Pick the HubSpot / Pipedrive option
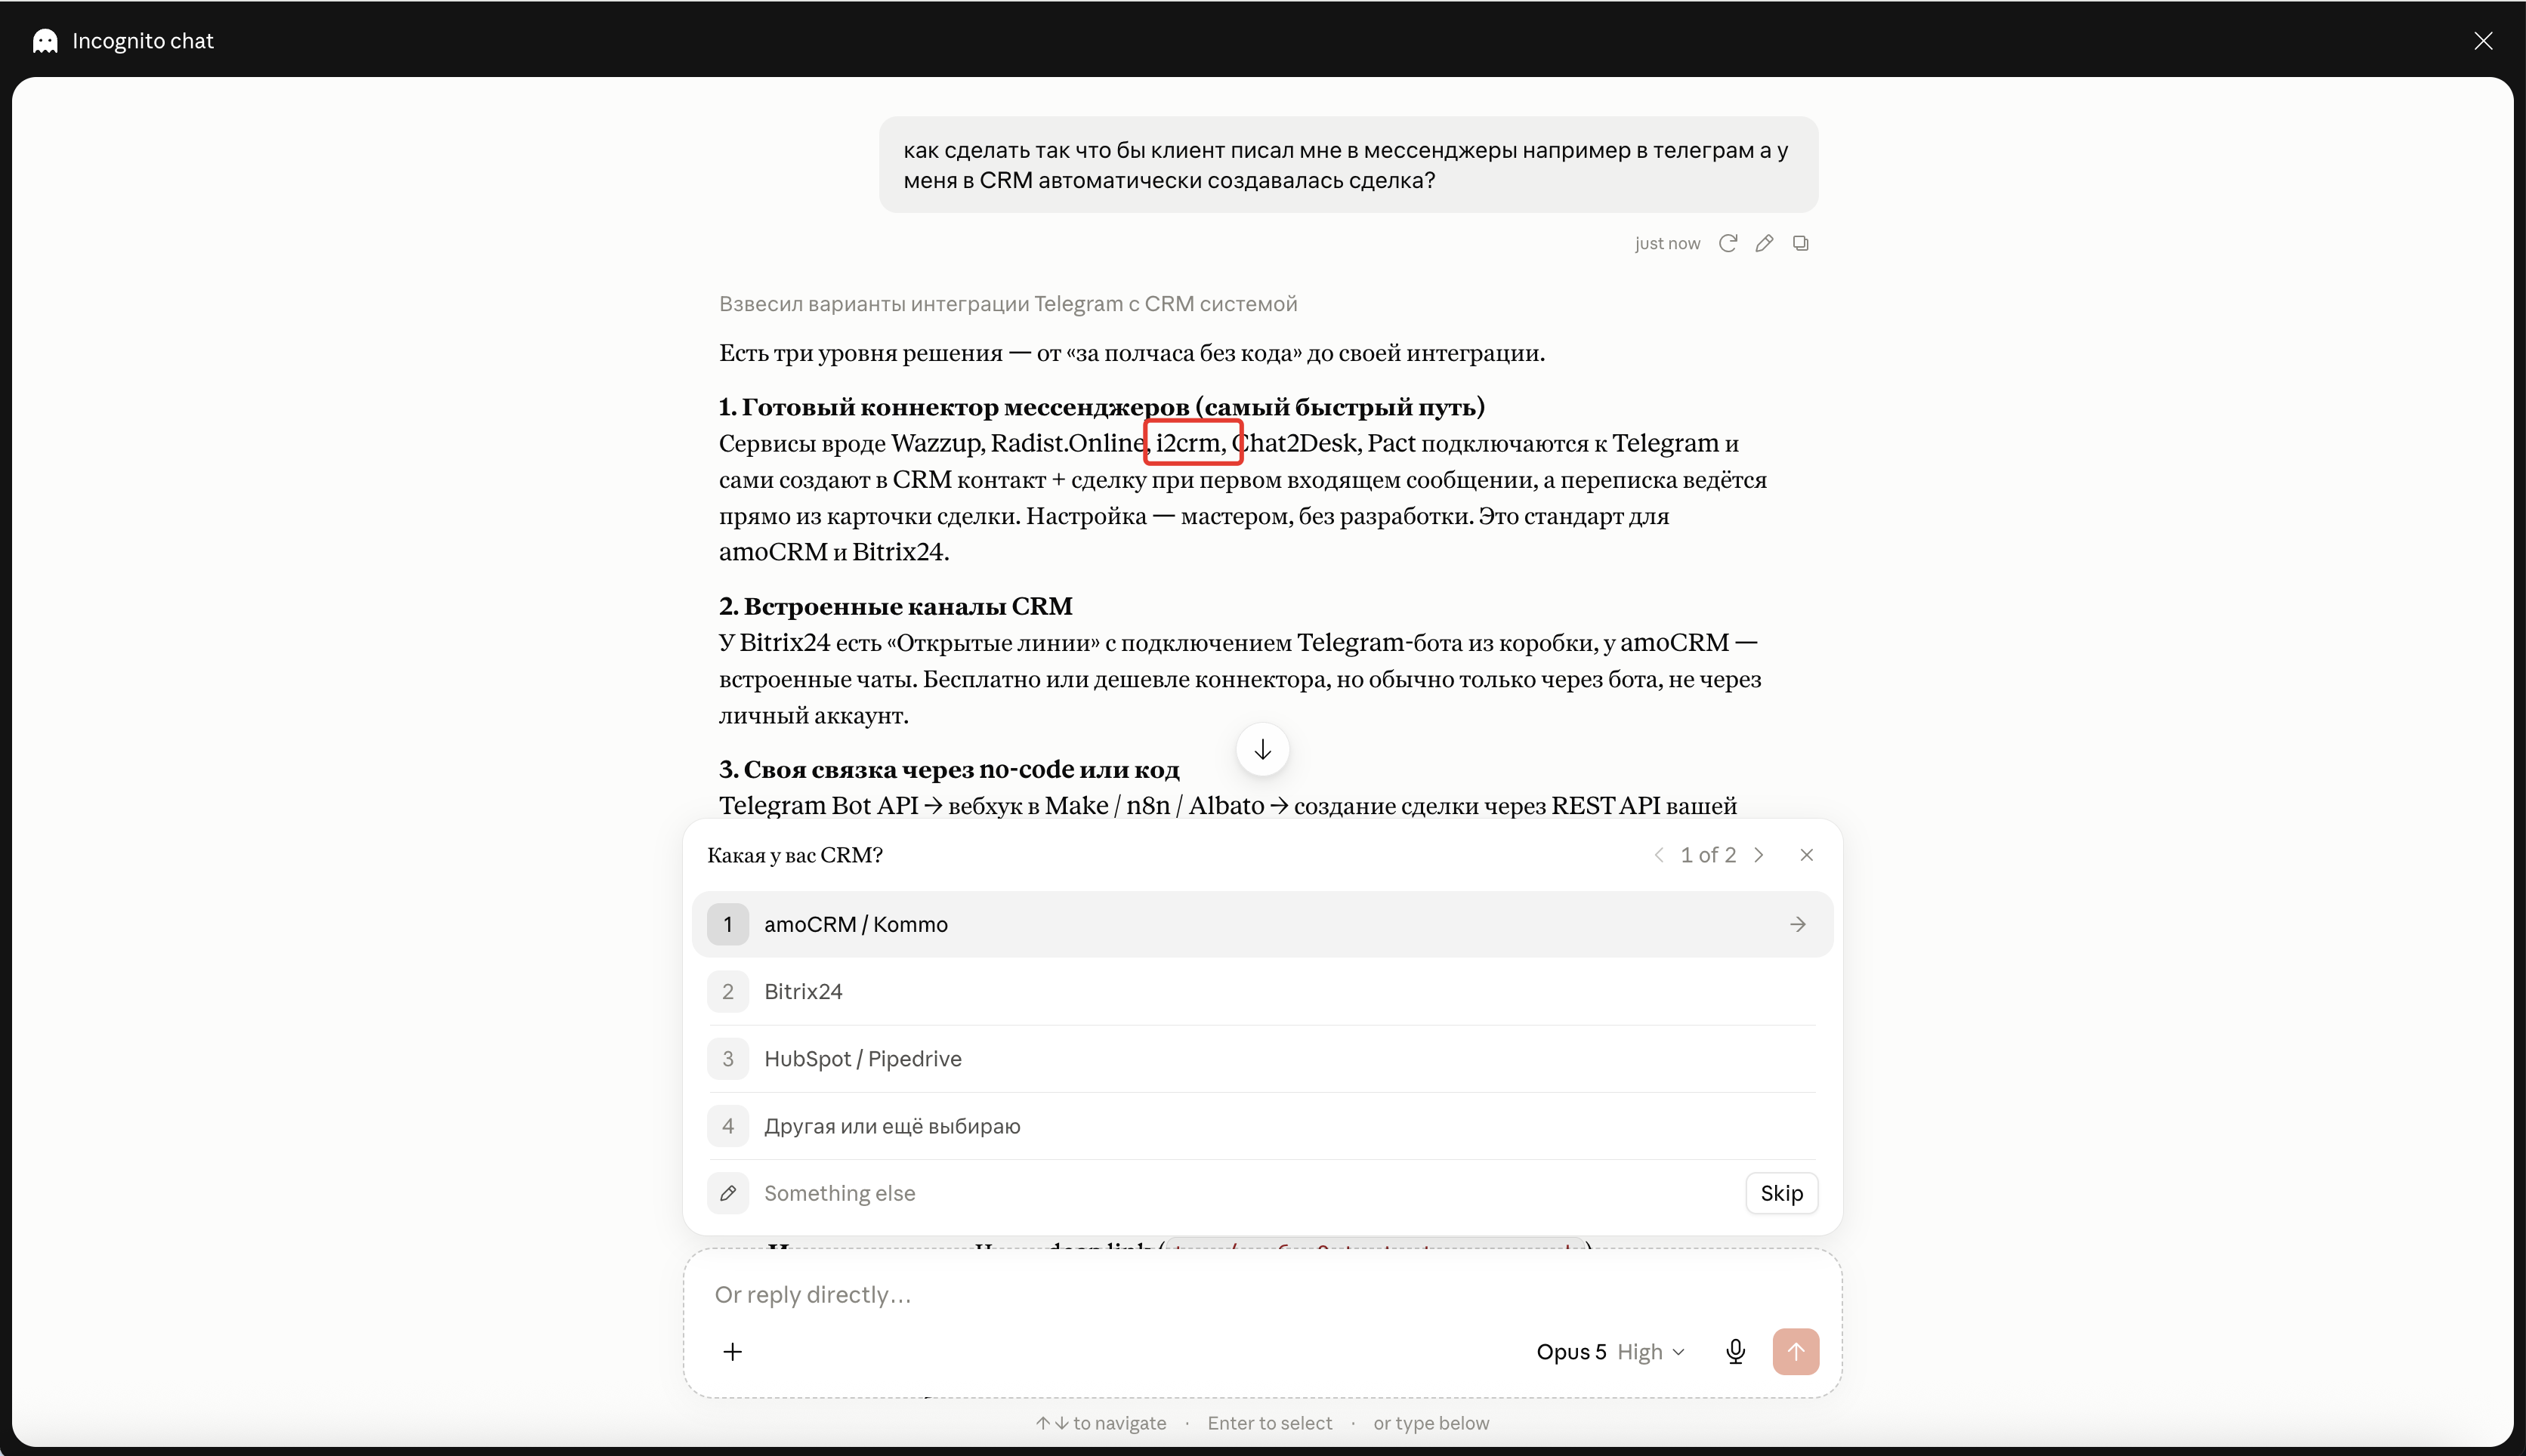This screenshot has height=1456, width=2526. [x=1262, y=1058]
